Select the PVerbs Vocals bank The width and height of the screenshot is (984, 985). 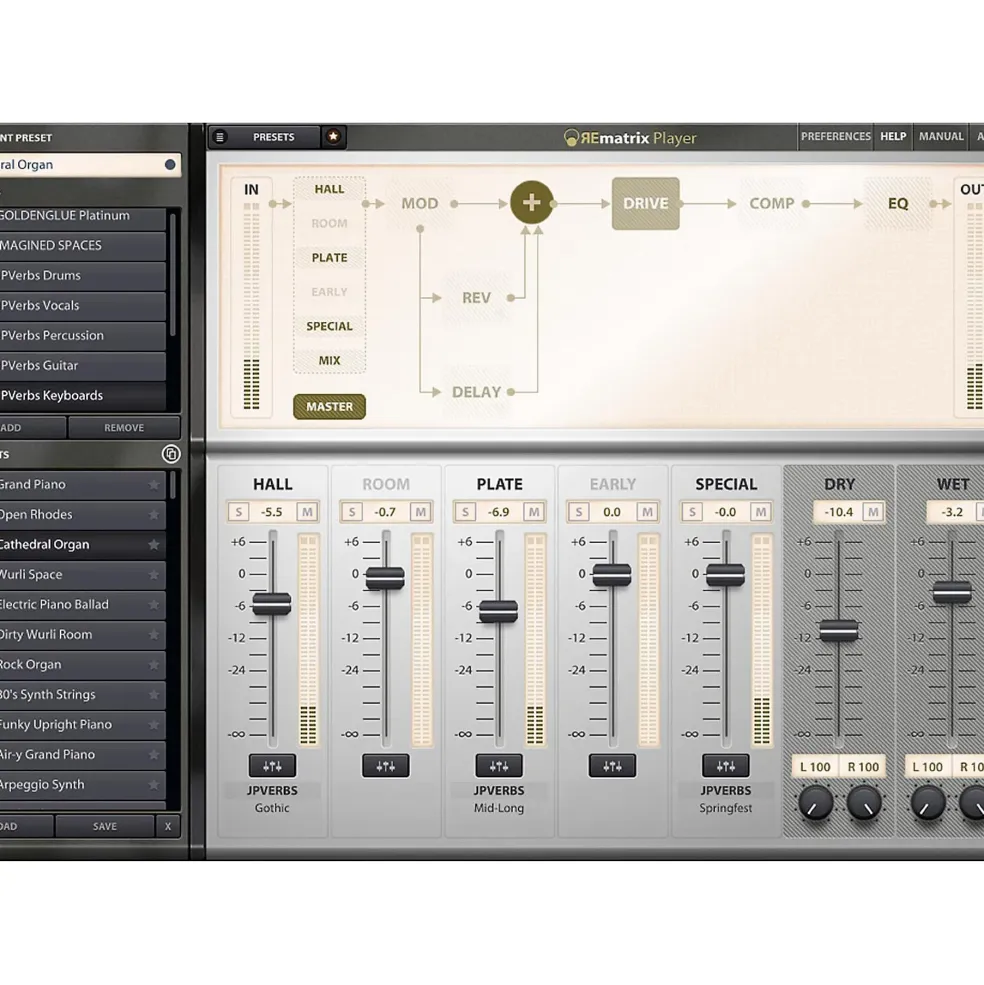coord(82,305)
